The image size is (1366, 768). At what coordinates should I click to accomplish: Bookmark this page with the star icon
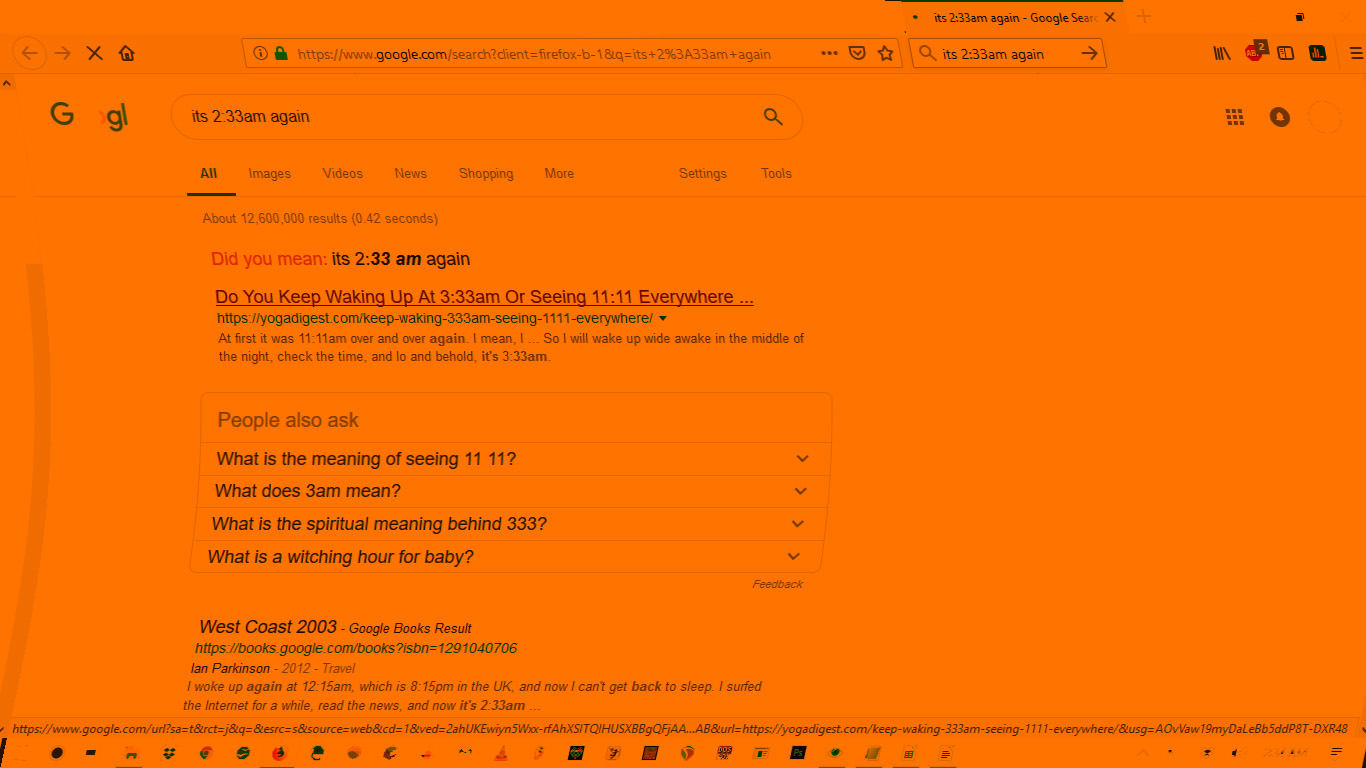tap(885, 54)
